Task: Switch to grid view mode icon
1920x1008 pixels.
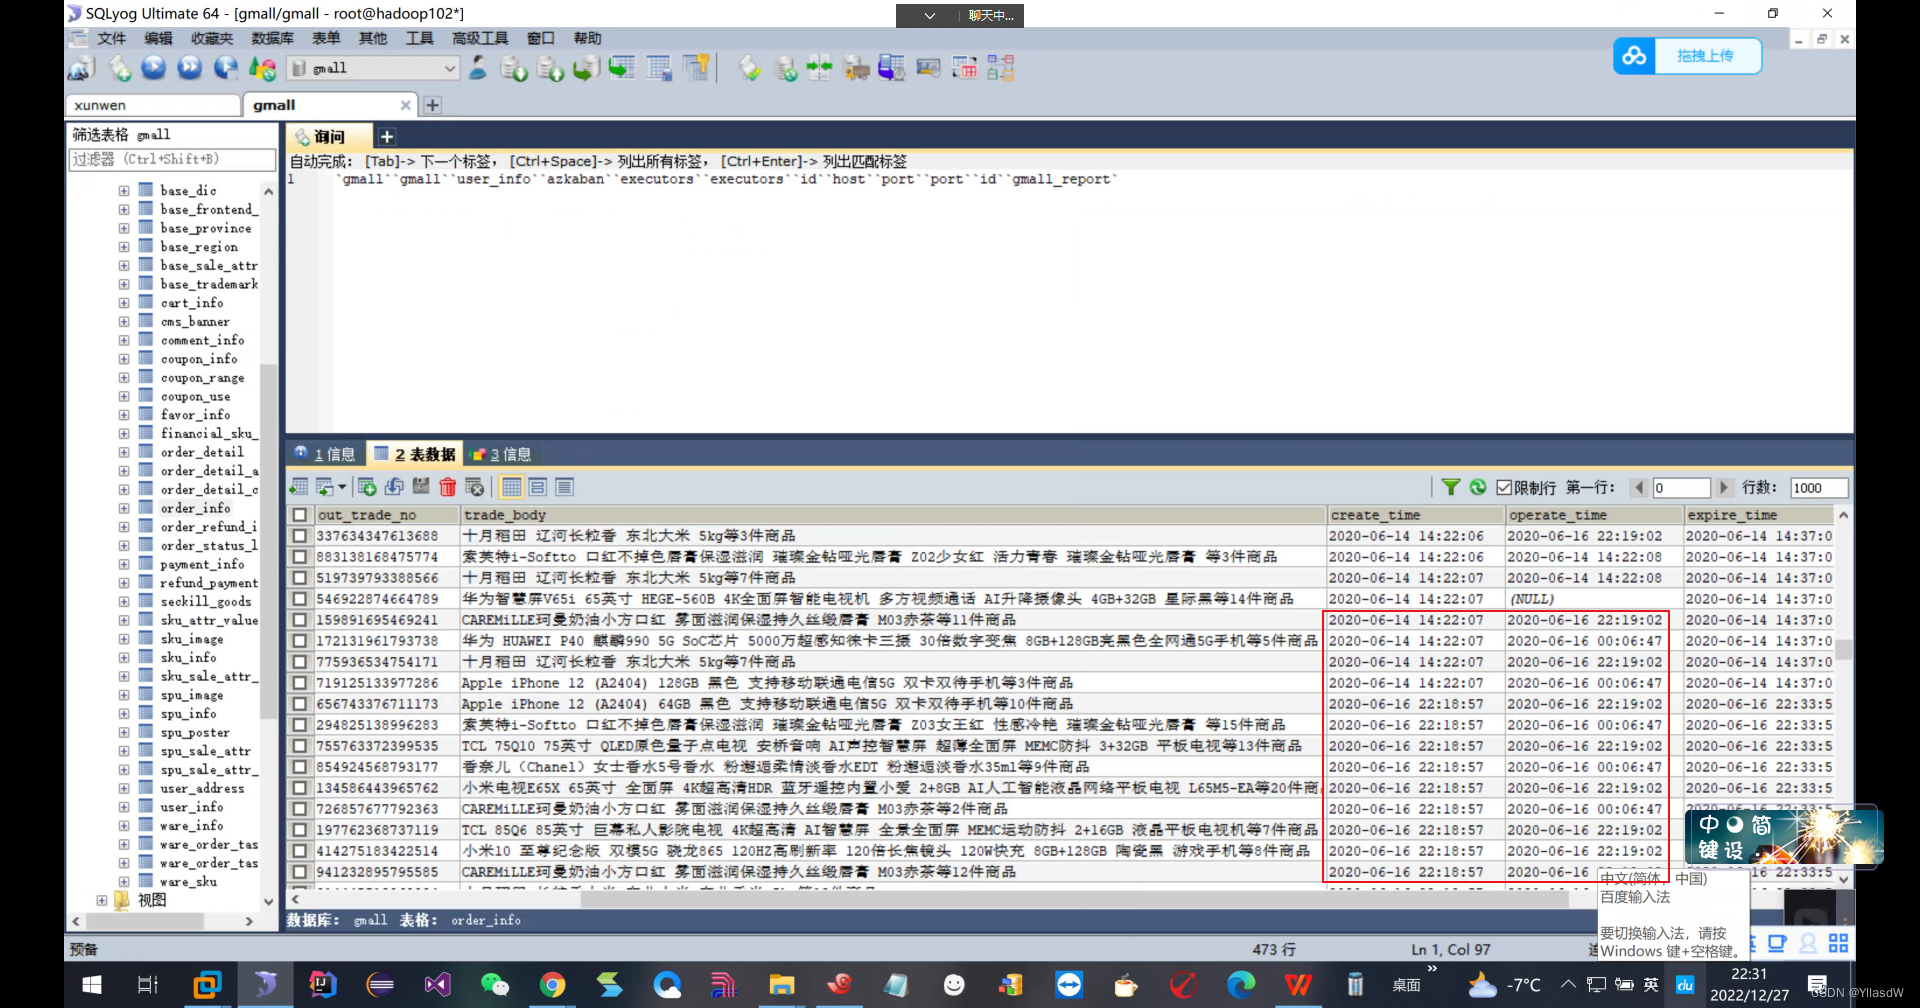Action: click(512, 487)
